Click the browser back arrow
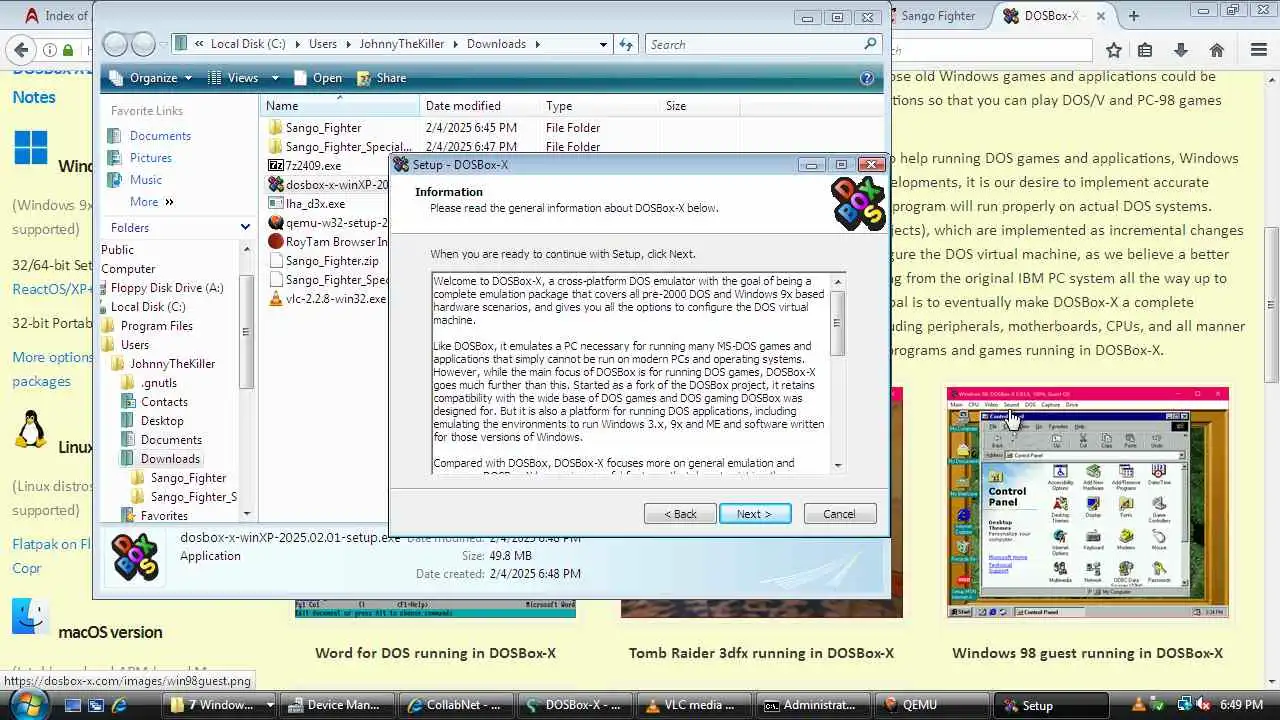The width and height of the screenshot is (1280, 720). tap(19, 50)
